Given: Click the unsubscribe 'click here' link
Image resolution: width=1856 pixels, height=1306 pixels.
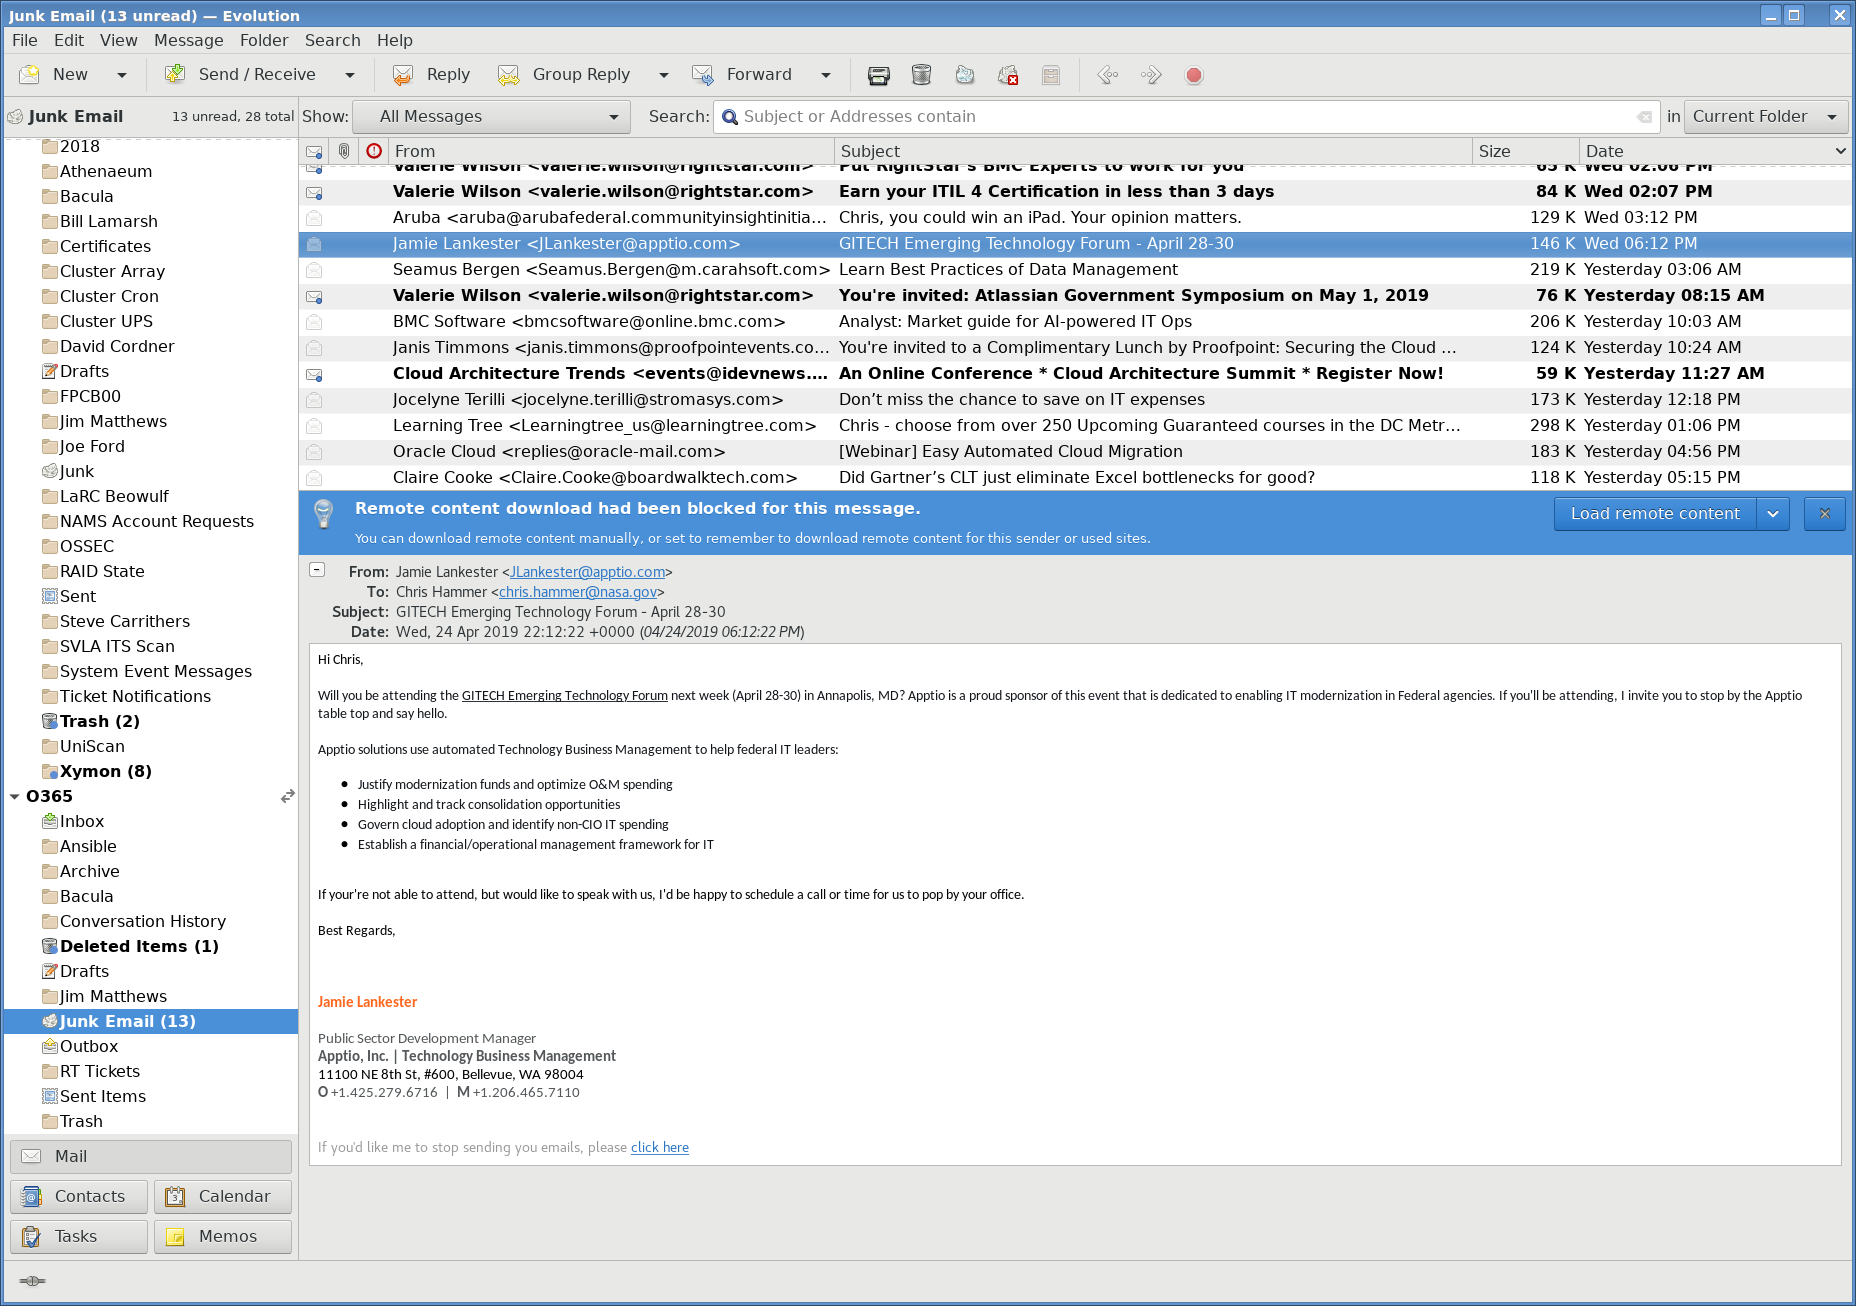Looking at the screenshot, I should tap(660, 1148).
